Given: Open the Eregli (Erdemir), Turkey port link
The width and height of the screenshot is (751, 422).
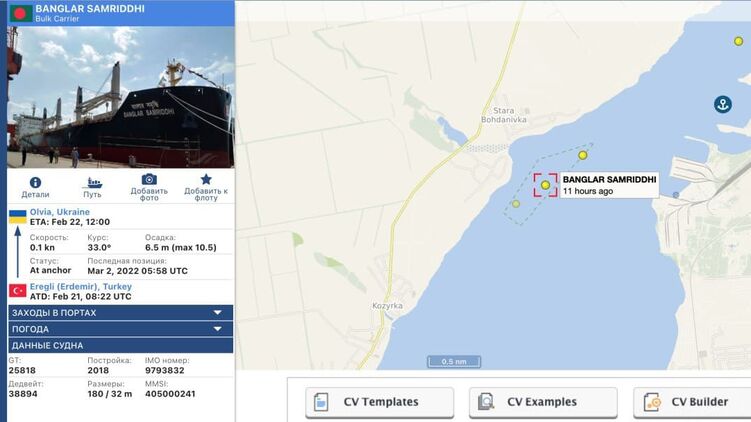Looking at the screenshot, I should [x=80, y=286].
